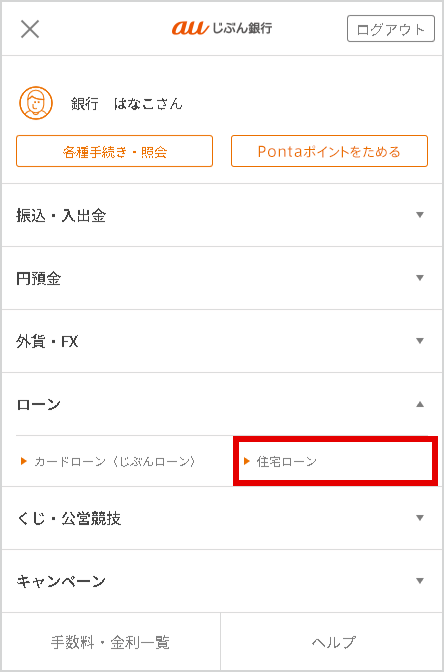Viewport: 444px width, 672px height.
Task: Open カードローン(じぶんローン) link
Action: pyautogui.click(x=114, y=461)
